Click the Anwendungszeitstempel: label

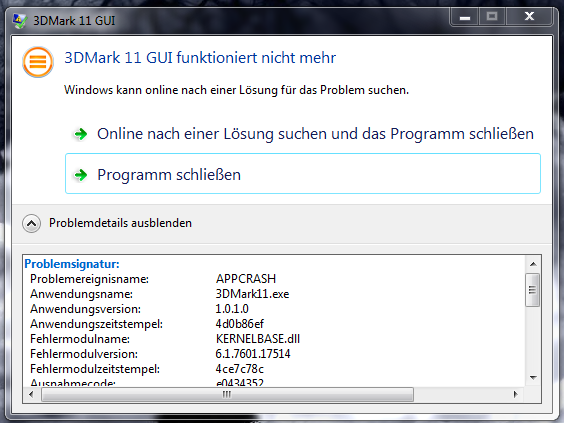(x=96, y=324)
